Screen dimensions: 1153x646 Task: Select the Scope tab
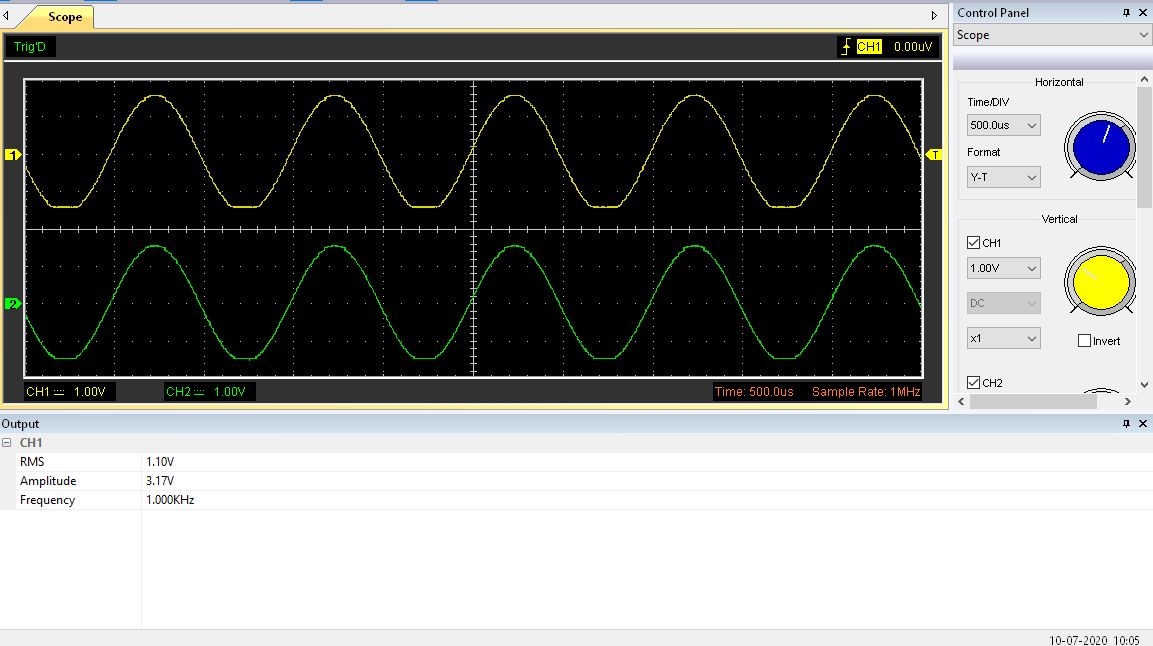(64, 17)
